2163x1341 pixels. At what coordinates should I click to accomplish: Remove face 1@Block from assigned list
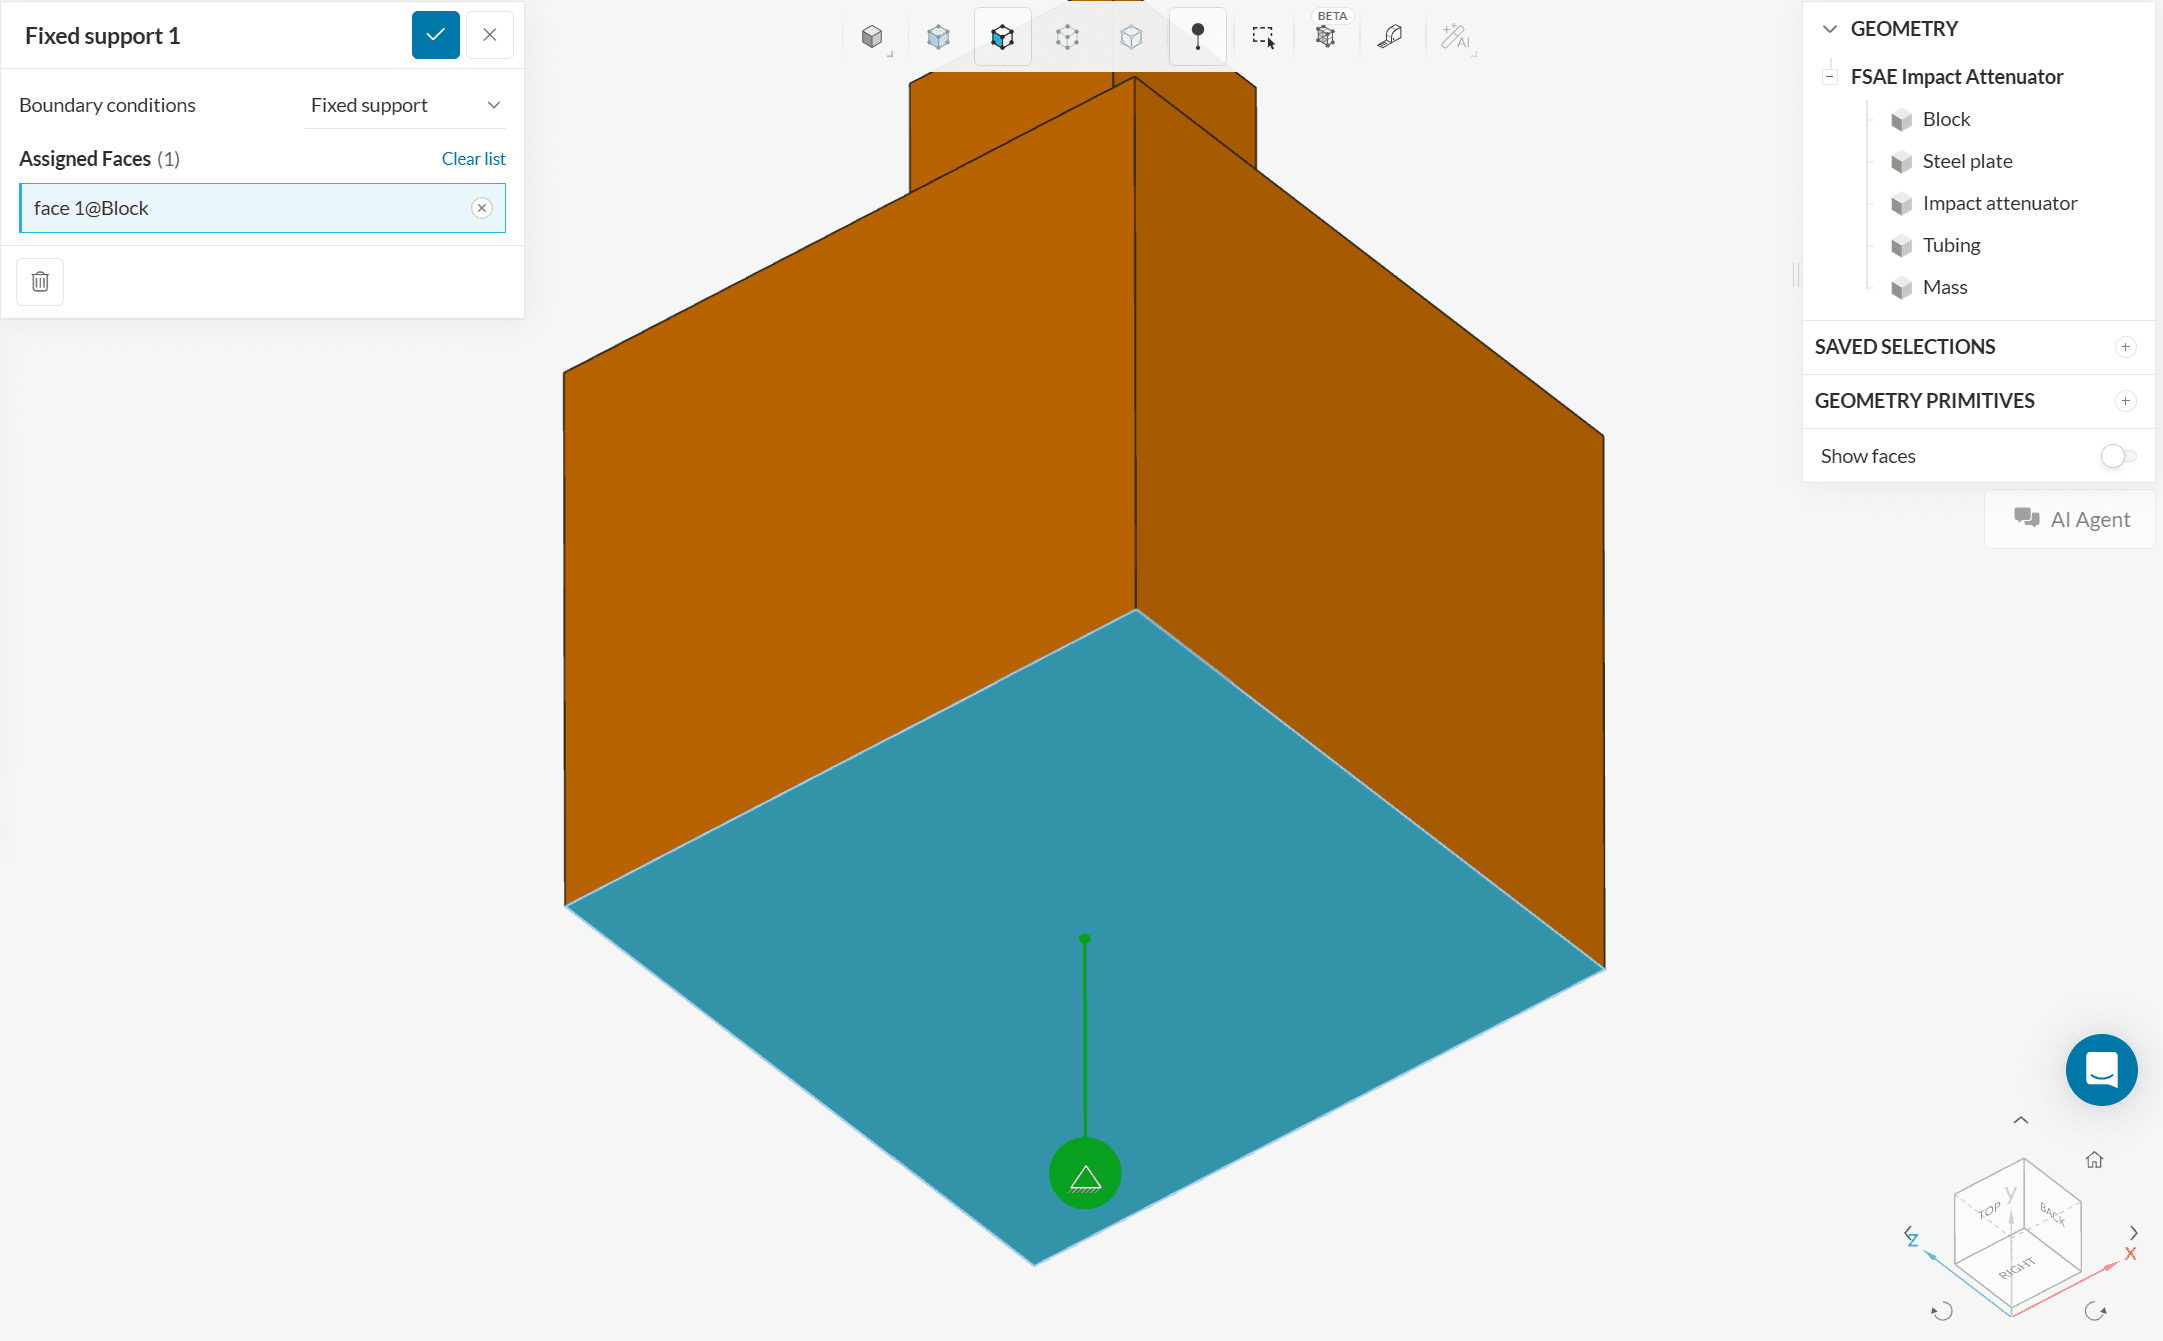click(x=482, y=208)
